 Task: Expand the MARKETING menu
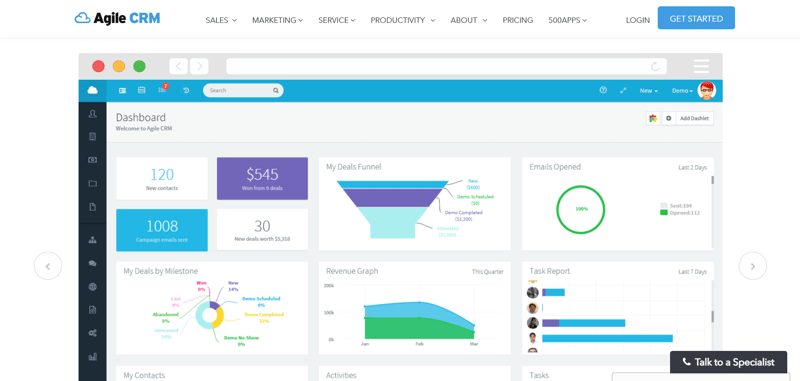pyautogui.click(x=278, y=20)
